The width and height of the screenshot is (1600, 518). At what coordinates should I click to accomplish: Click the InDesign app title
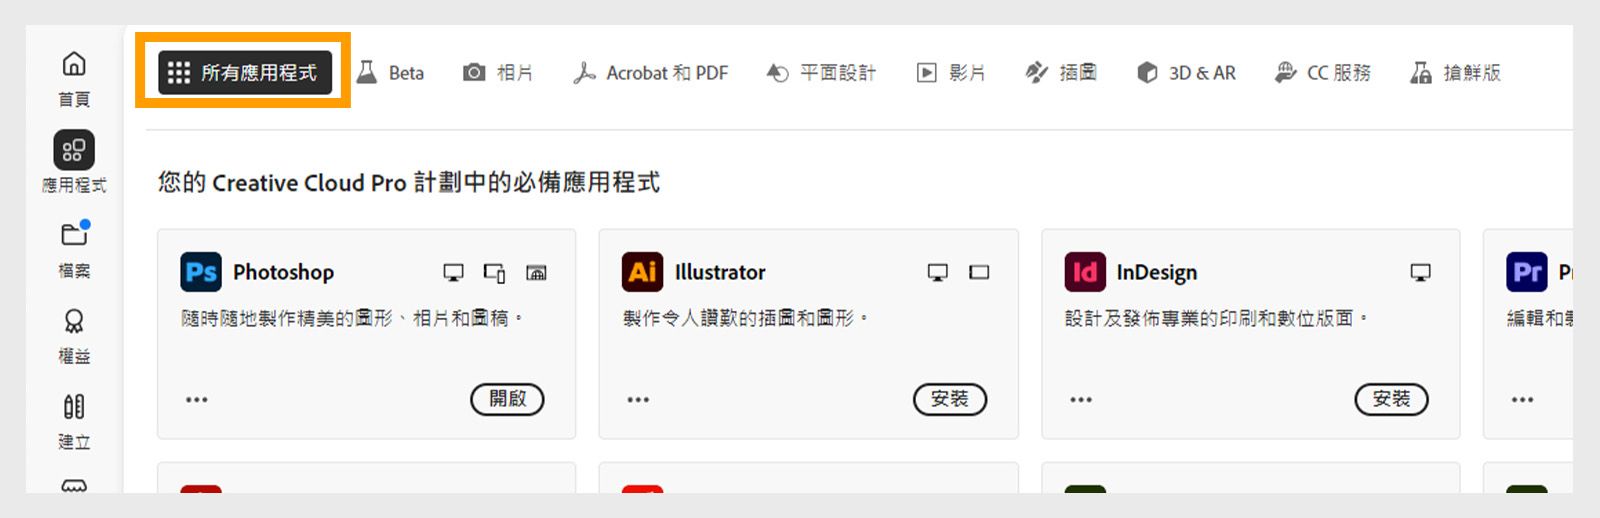pos(1157,272)
